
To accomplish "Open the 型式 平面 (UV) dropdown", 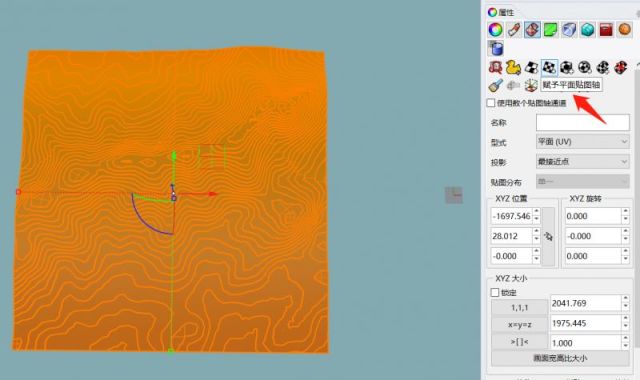I will 582,142.
